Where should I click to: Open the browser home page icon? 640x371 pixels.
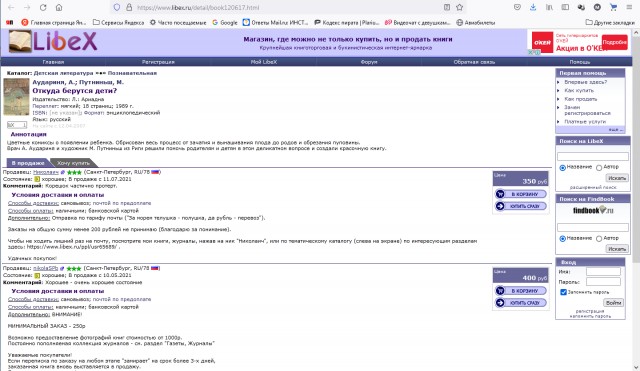pos(59,7)
